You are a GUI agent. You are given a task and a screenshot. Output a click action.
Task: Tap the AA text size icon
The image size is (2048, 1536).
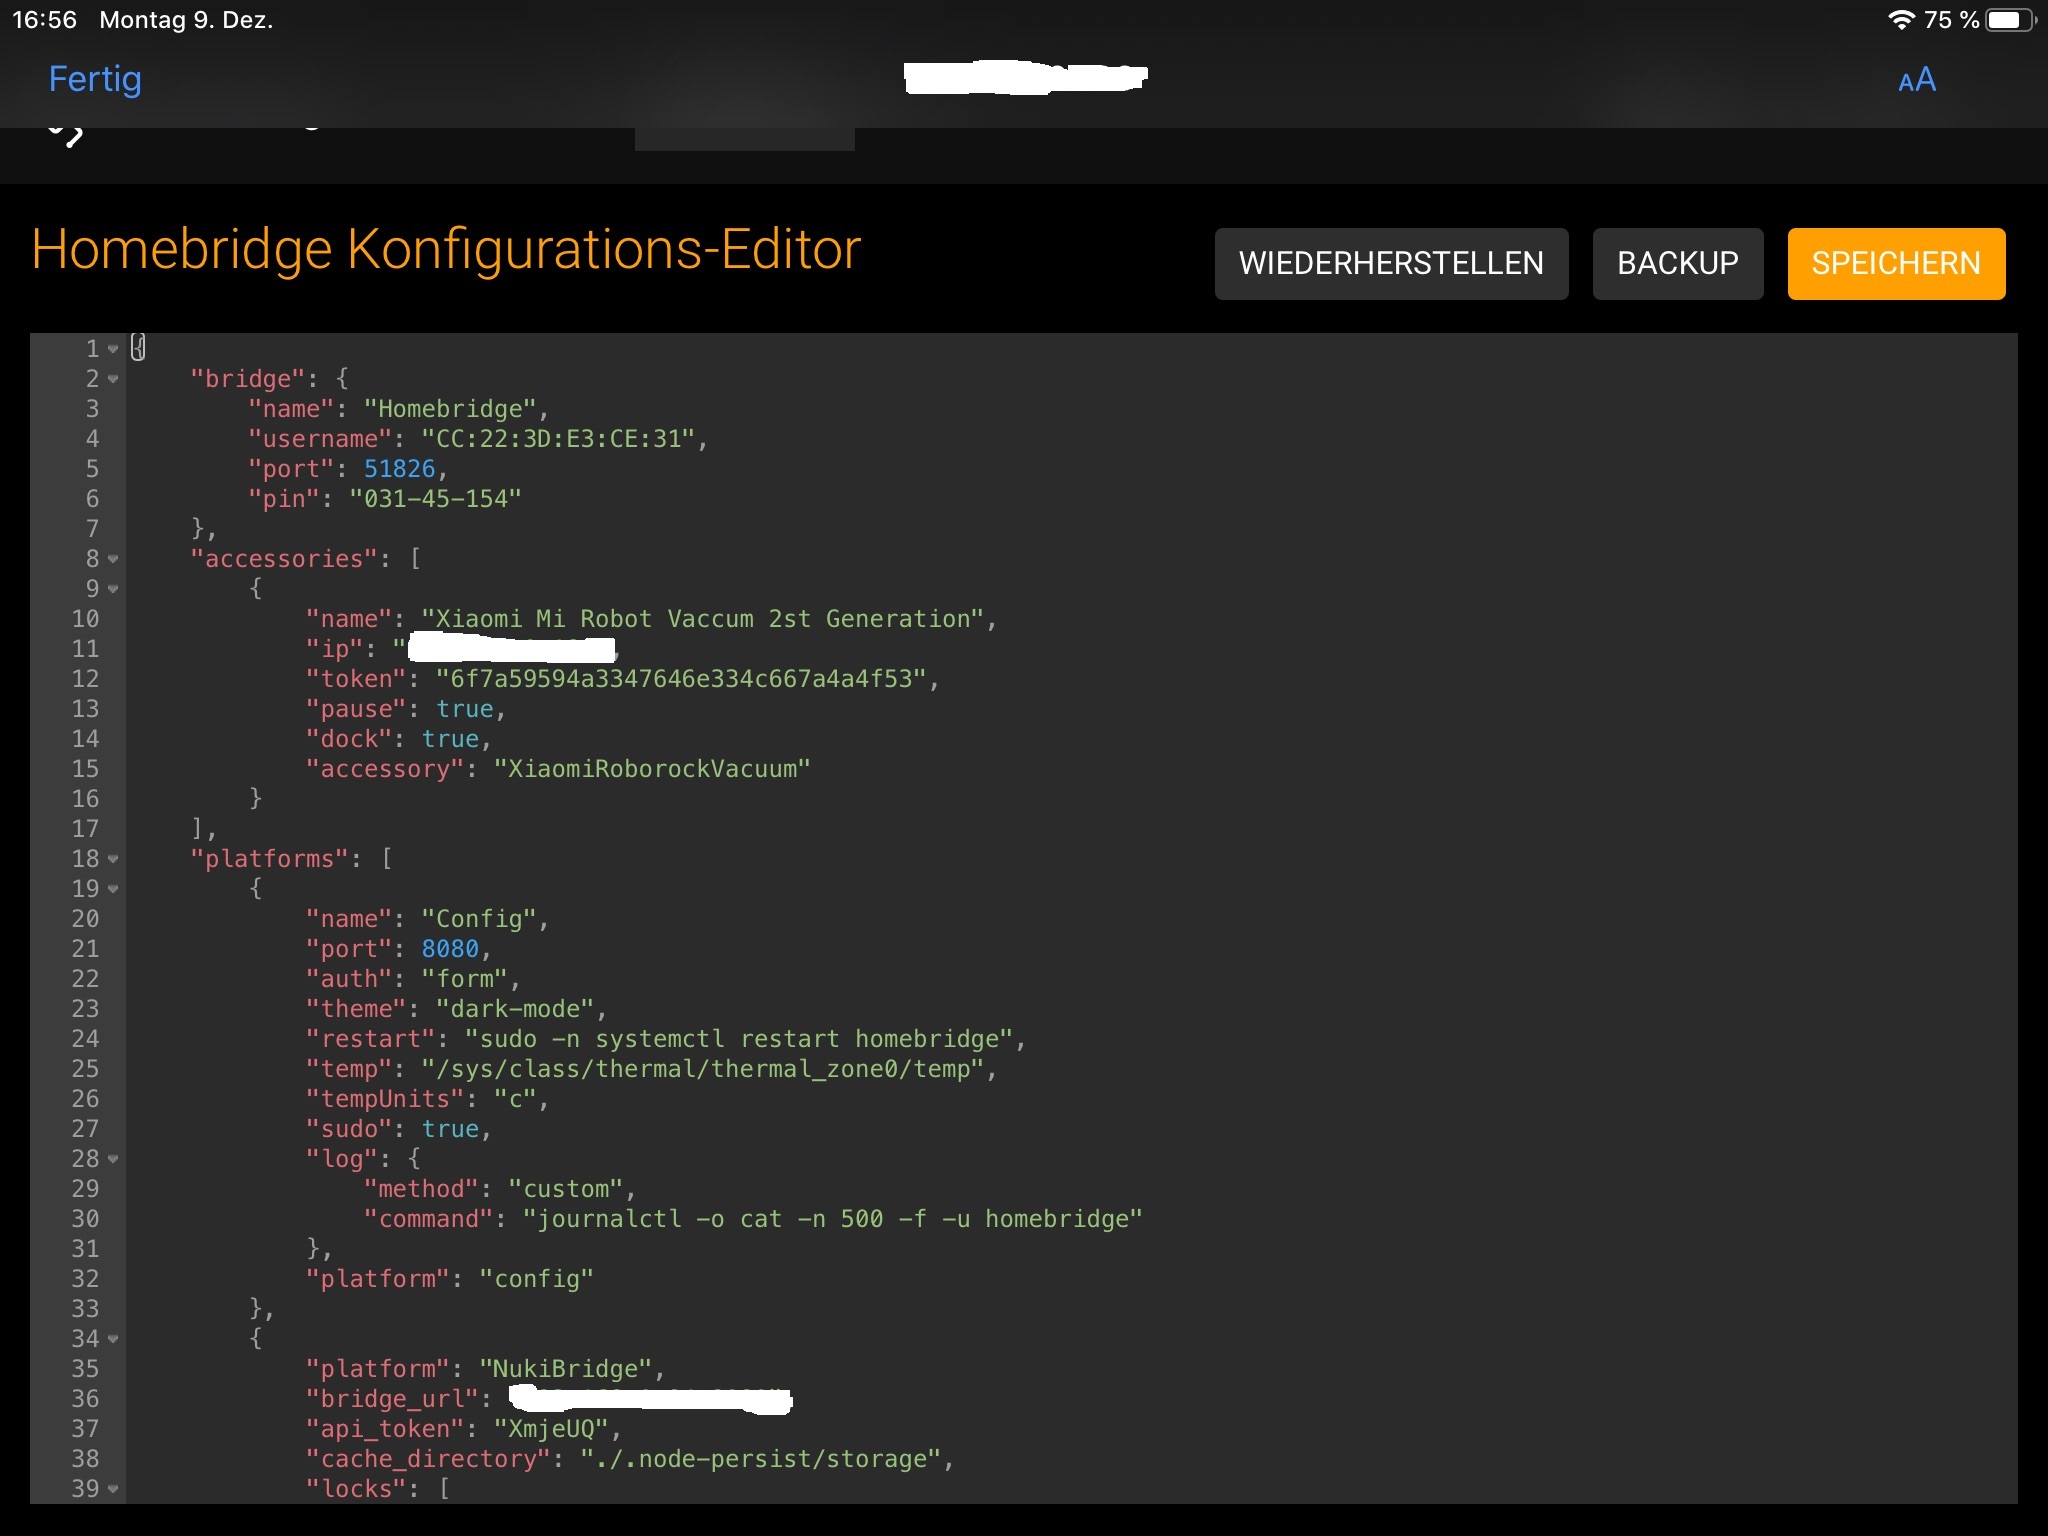(x=1916, y=80)
